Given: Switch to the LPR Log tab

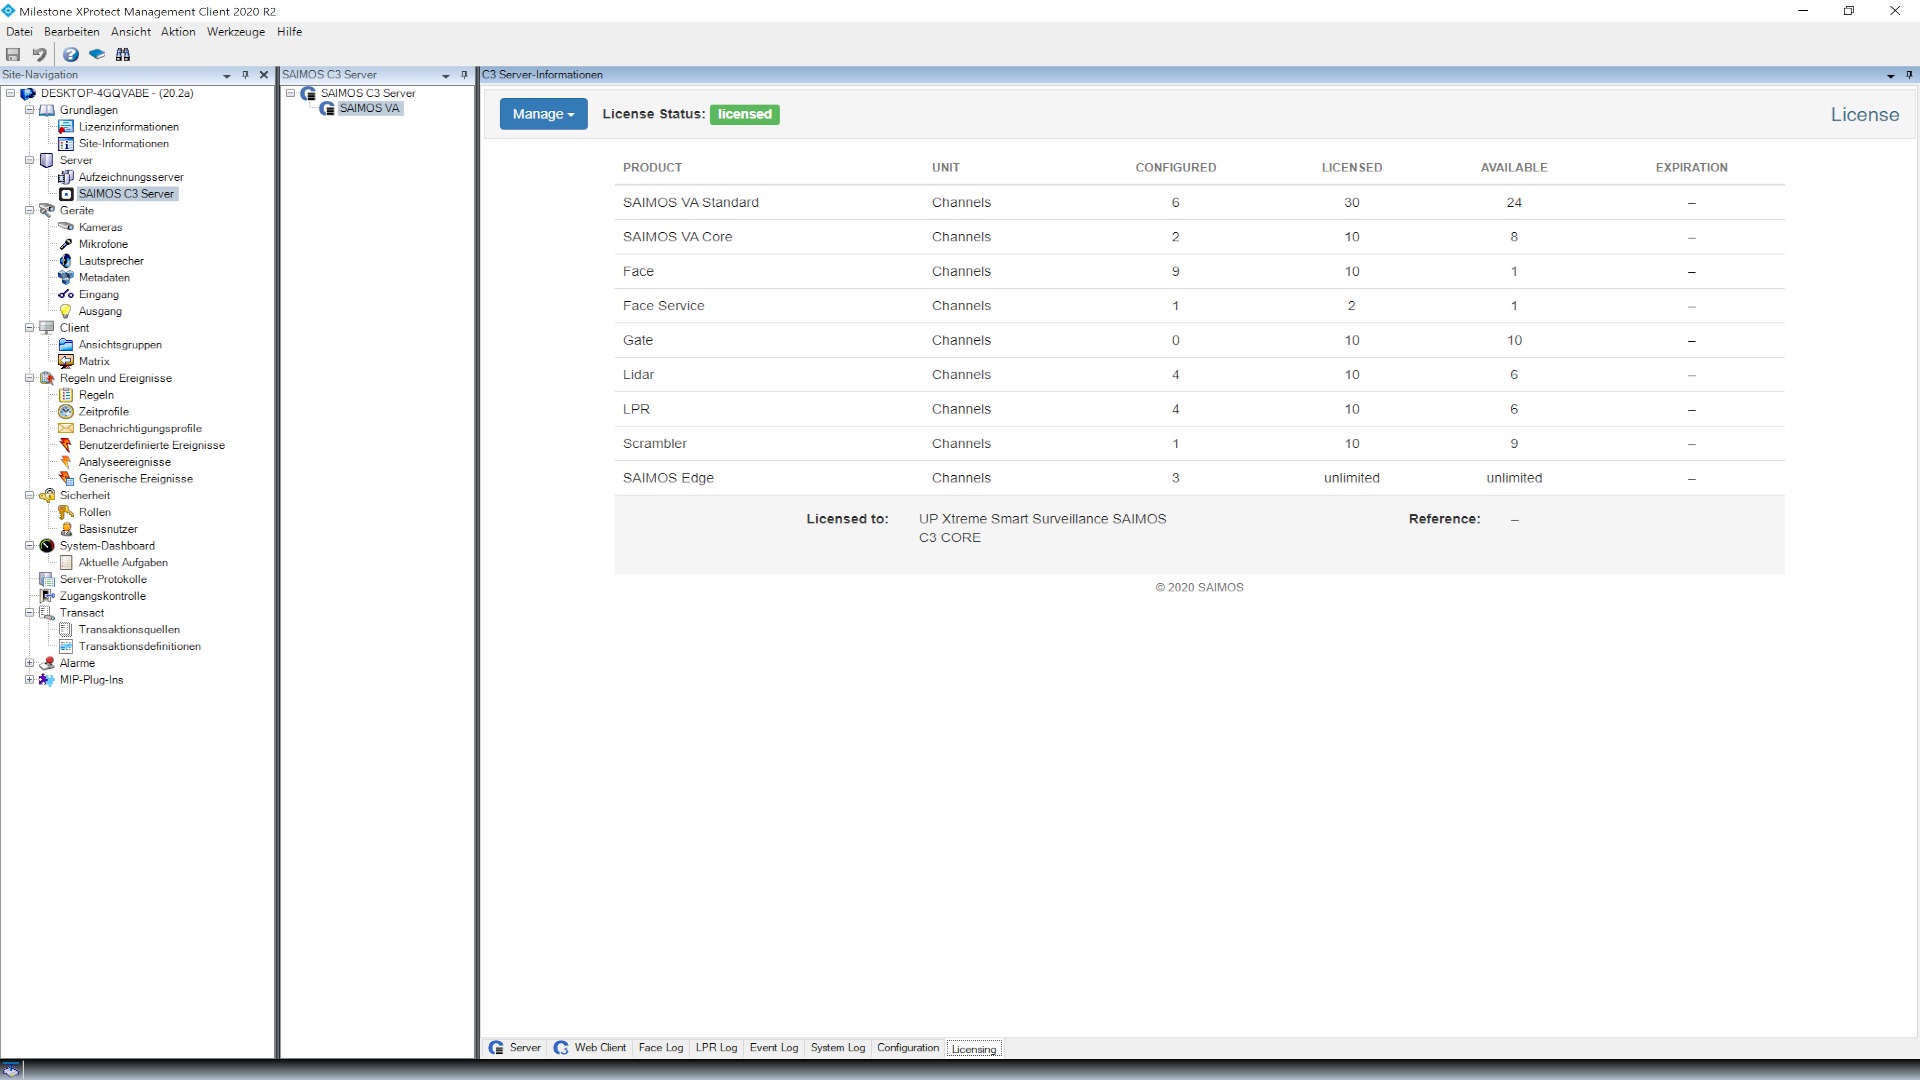Looking at the screenshot, I should pyautogui.click(x=716, y=1048).
